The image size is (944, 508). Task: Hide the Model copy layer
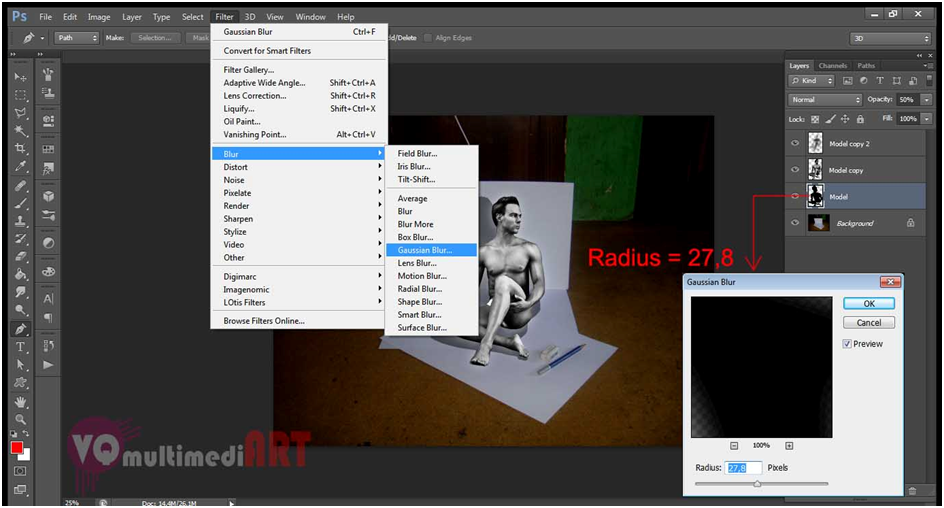(x=795, y=170)
